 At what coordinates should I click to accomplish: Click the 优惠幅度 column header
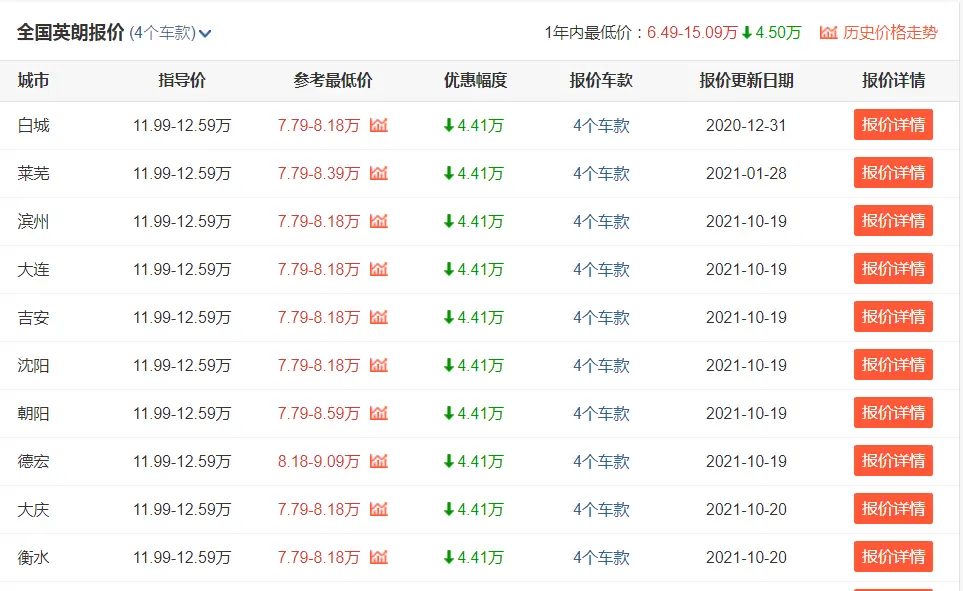(x=475, y=81)
